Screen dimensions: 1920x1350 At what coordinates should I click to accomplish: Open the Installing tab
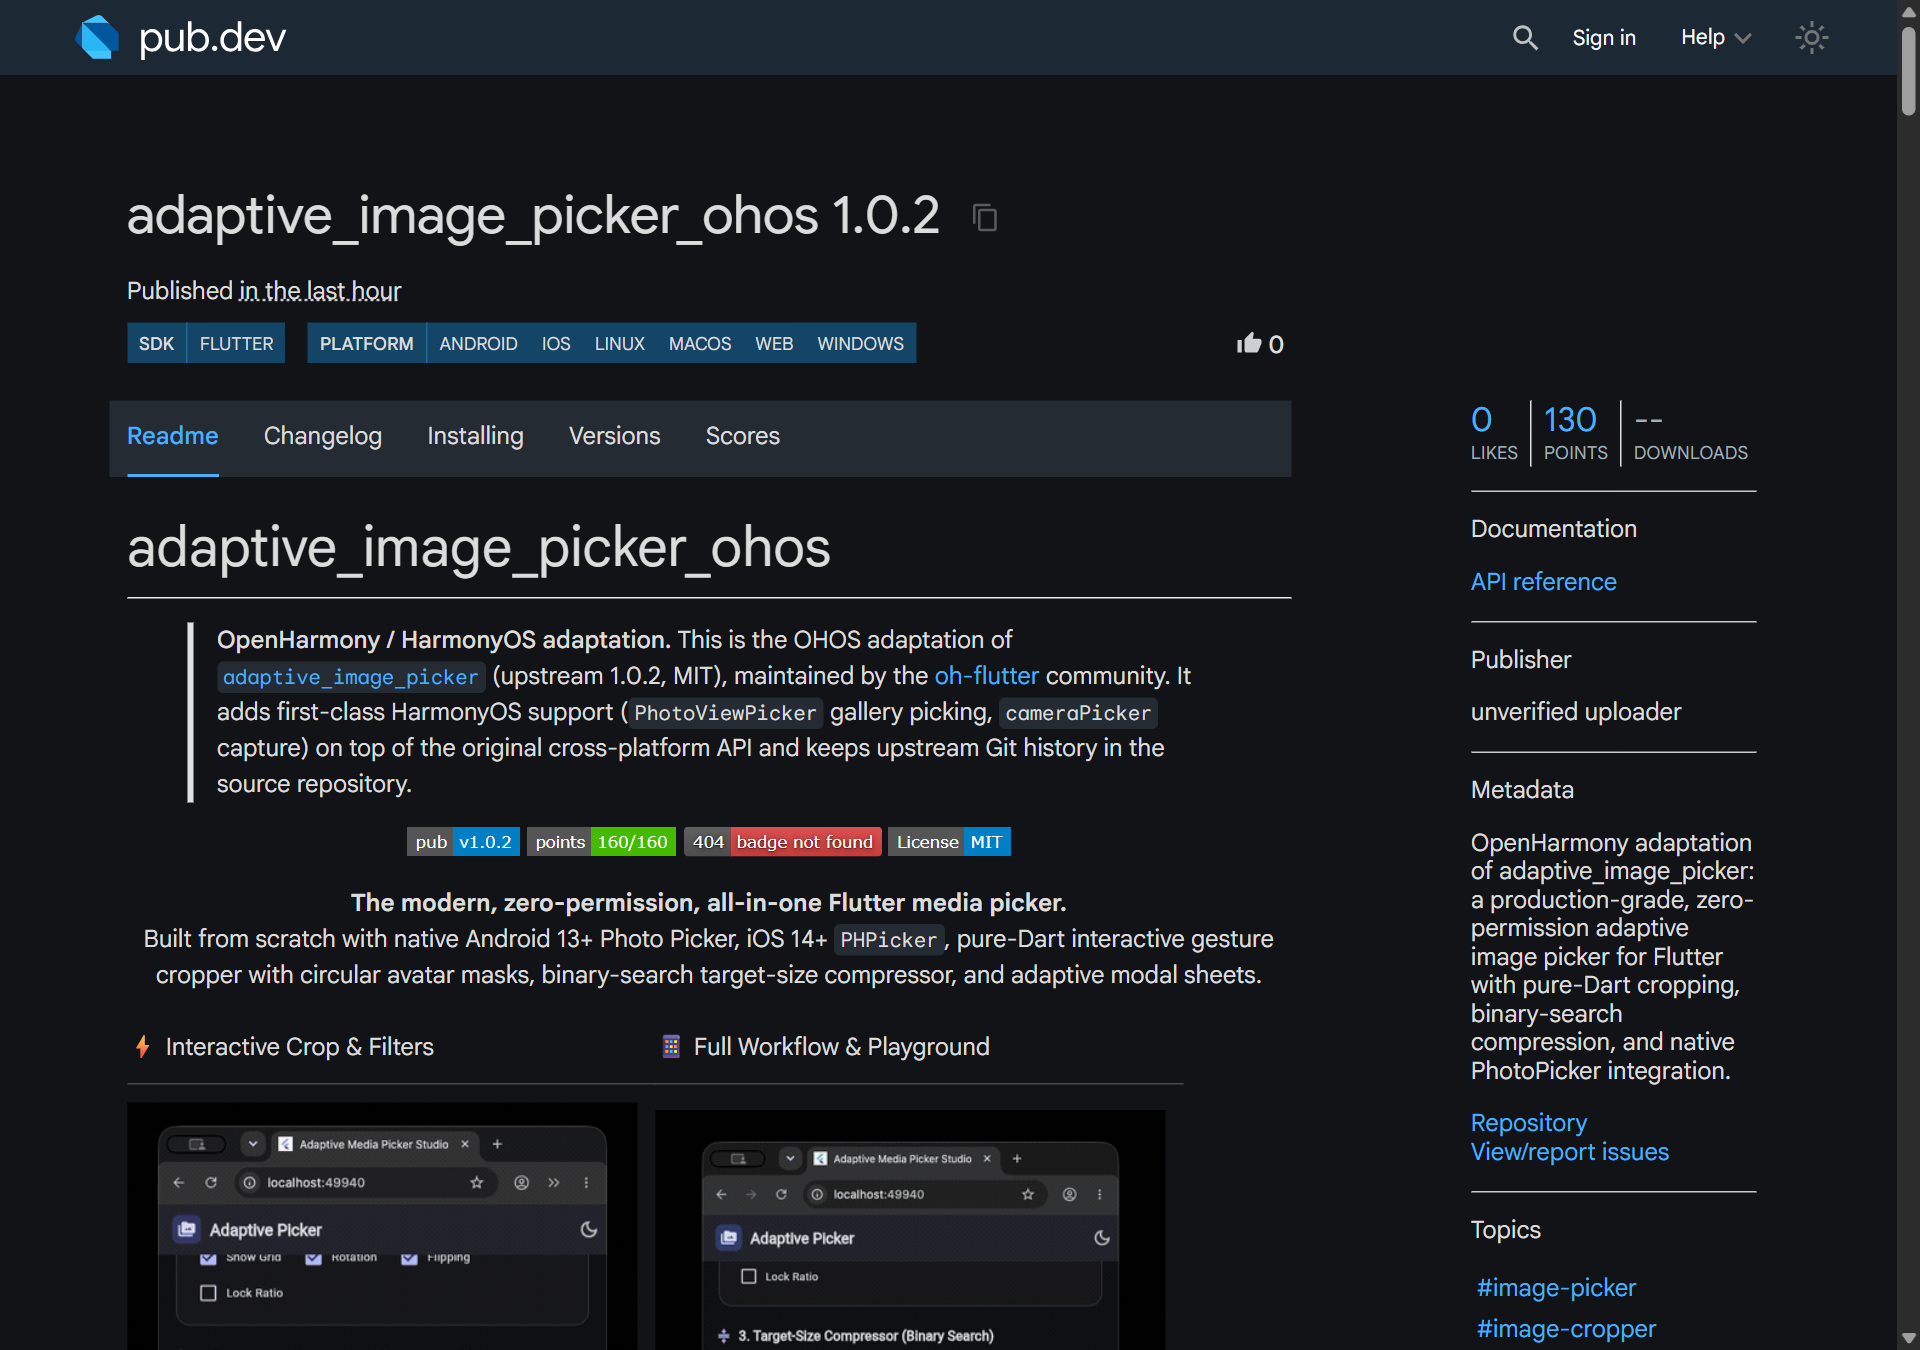[475, 437]
